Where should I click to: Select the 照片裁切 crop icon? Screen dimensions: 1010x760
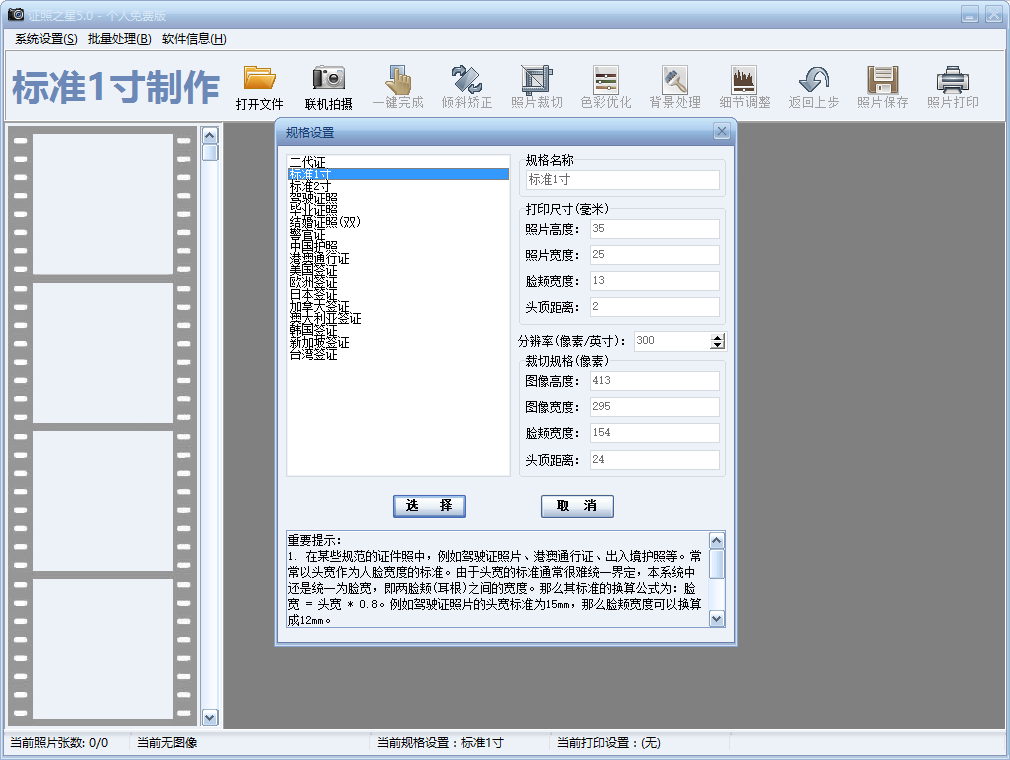[537, 79]
